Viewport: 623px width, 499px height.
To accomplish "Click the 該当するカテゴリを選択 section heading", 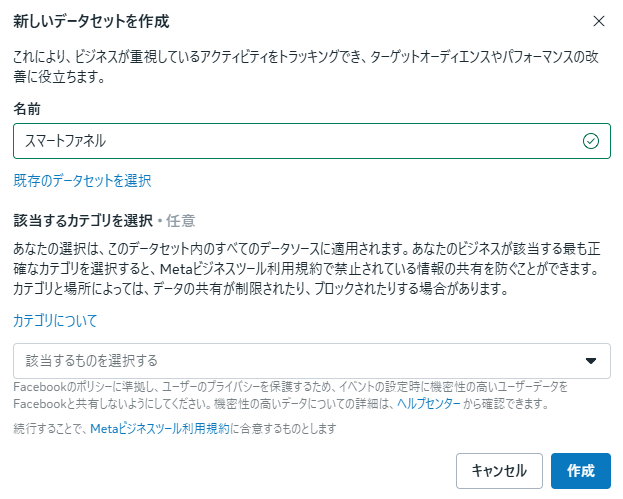I will point(82,221).
